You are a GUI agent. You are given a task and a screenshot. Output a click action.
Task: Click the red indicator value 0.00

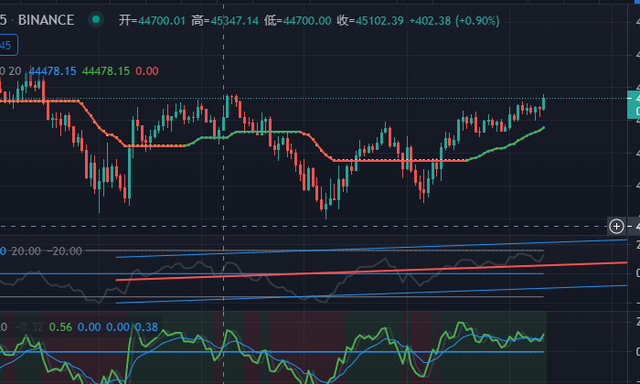147,71
